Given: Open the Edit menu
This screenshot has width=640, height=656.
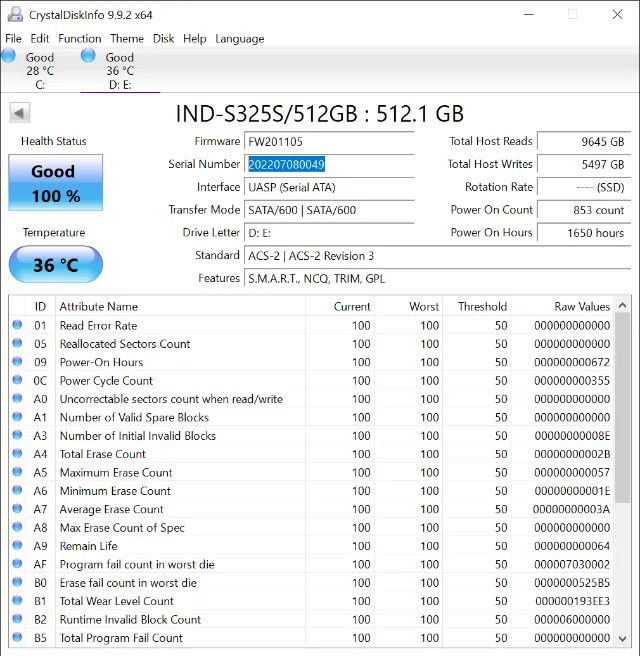Looking at the screenshot, I should [x=40, y=38].
